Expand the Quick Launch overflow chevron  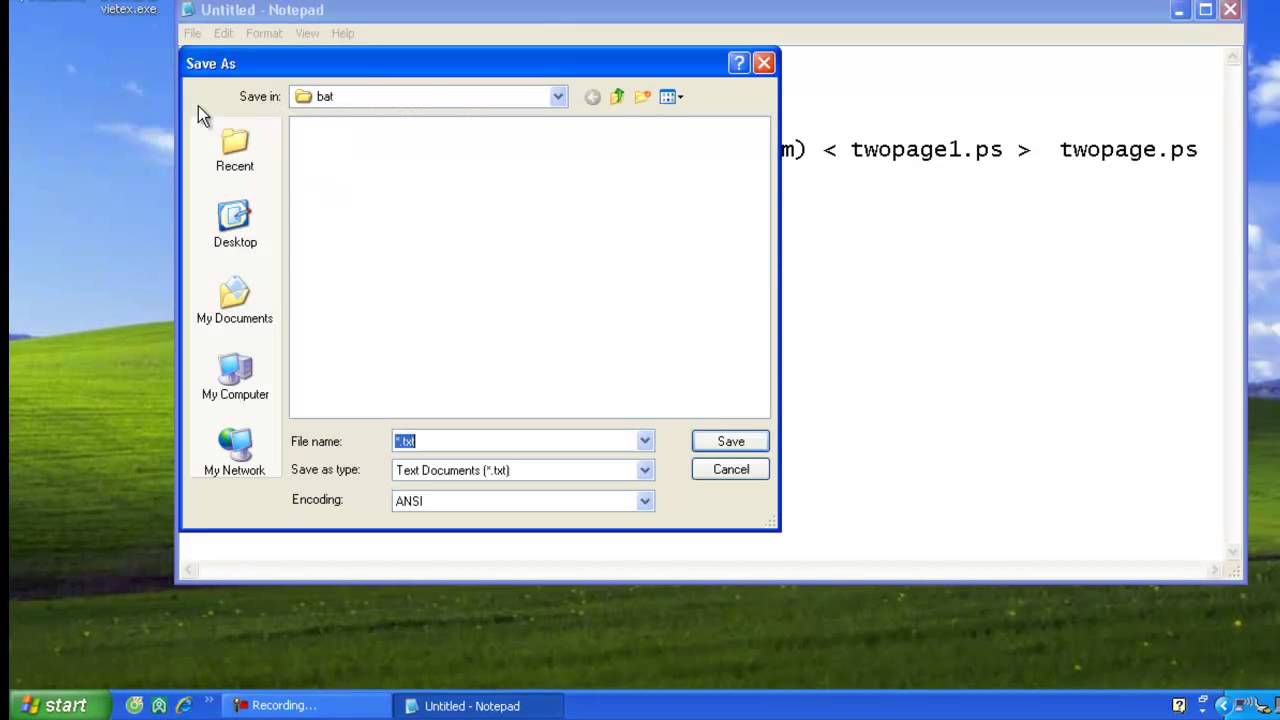pos(208,699)
